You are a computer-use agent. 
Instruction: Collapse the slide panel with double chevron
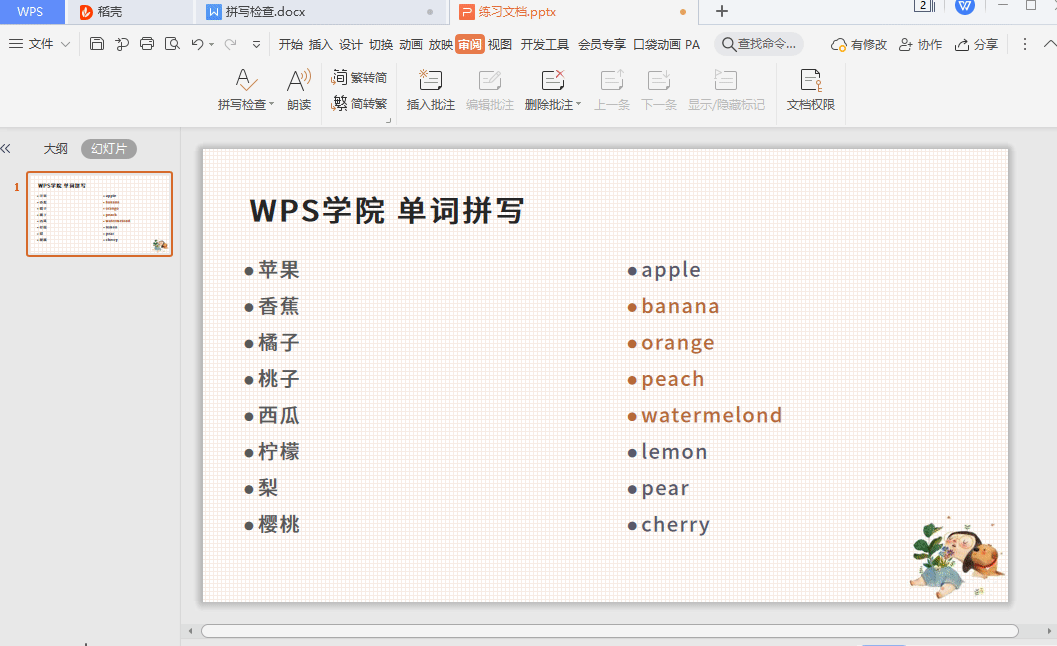tap(6, 149)
